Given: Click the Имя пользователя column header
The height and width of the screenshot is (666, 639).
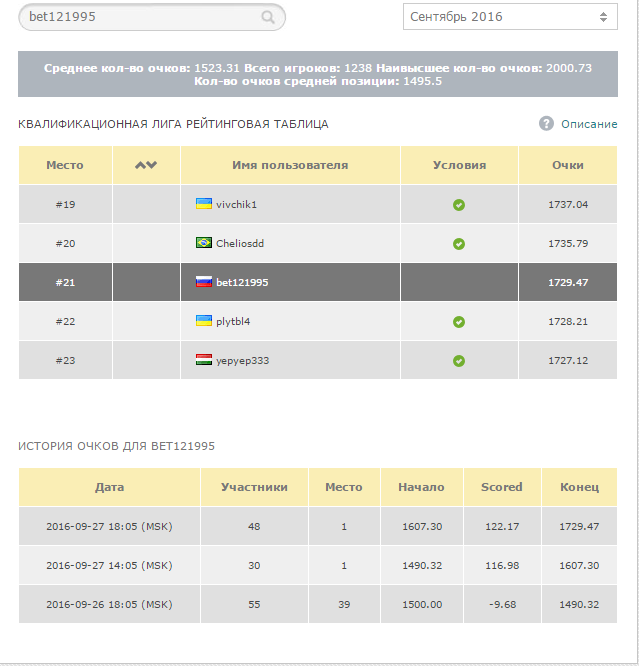Looking at the screenshot, I should [290, 165].
